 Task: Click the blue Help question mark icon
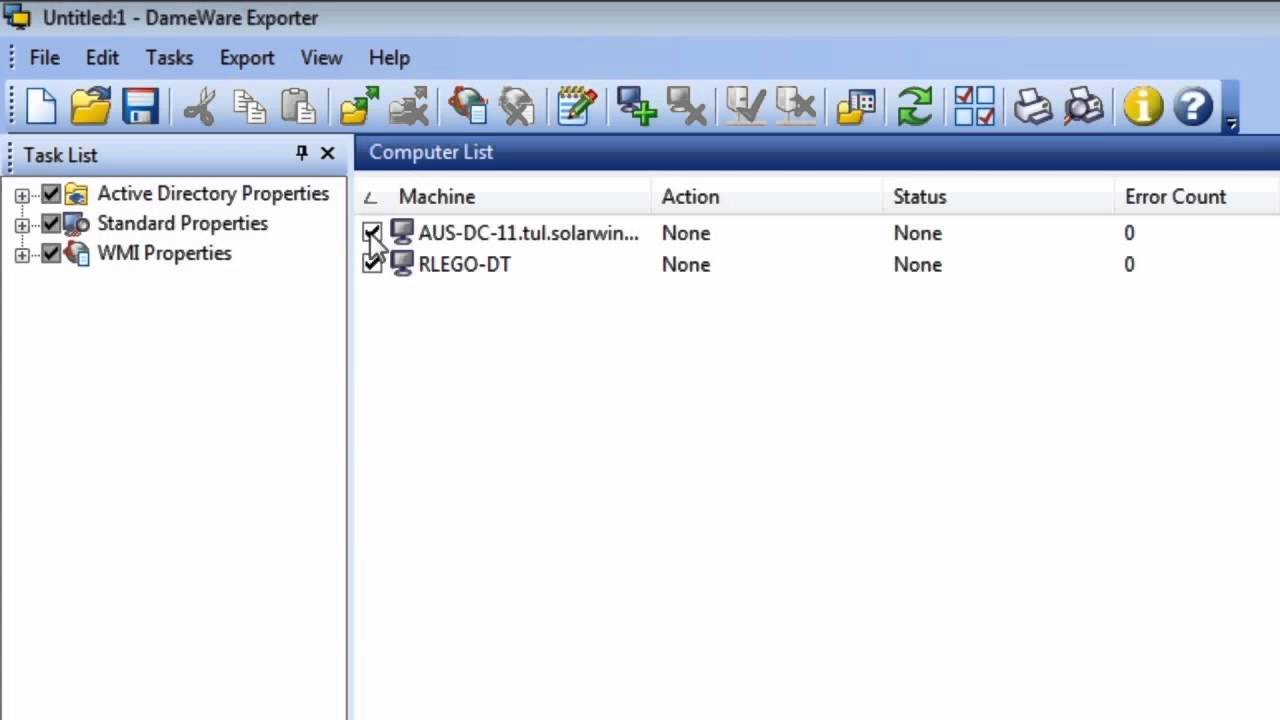(1193, 106)
